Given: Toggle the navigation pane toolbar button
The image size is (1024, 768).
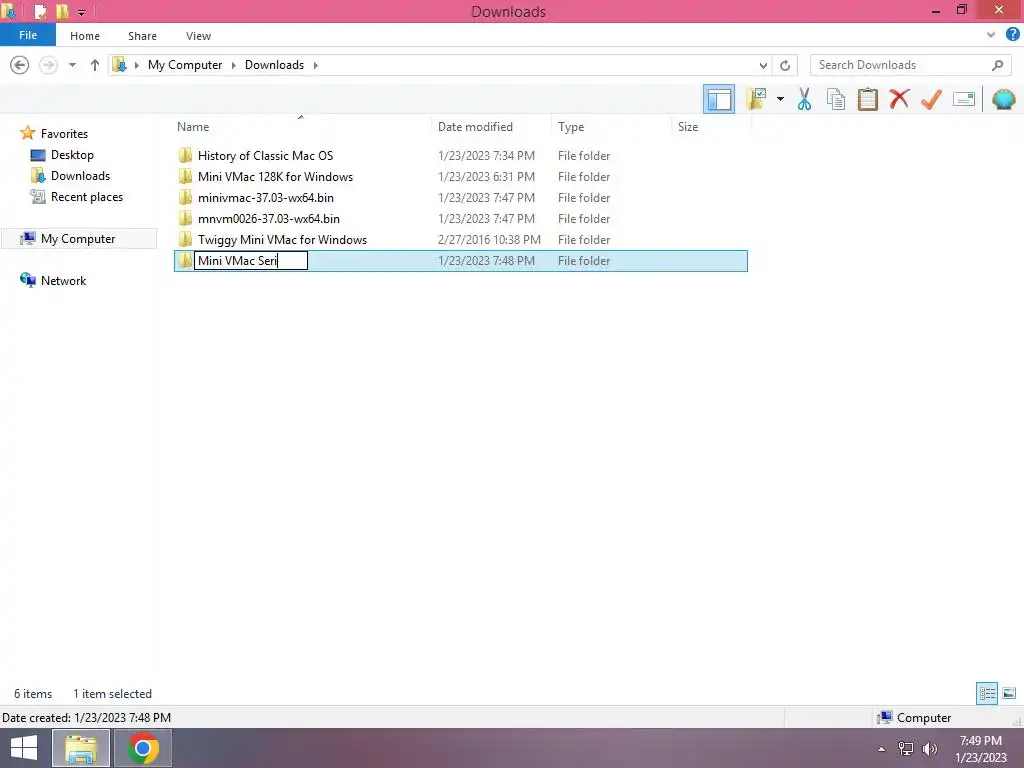Looking at the screenshot, I should 718,99.
